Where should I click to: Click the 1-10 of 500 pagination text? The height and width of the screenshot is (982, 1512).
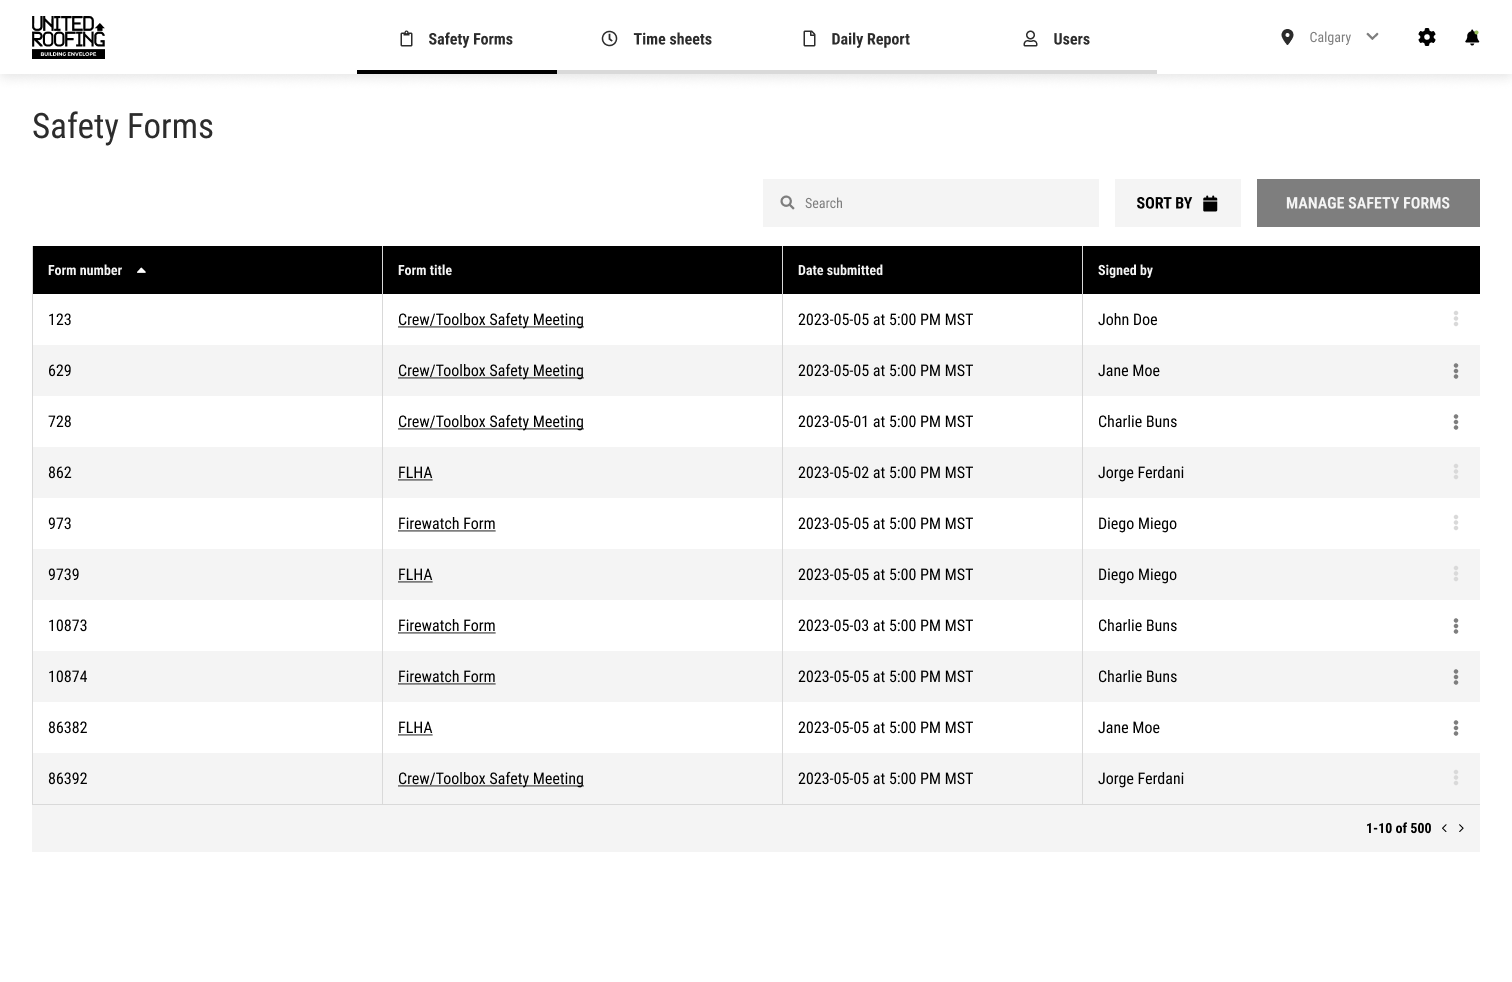pyautogui.click(x=1398, y=828)
